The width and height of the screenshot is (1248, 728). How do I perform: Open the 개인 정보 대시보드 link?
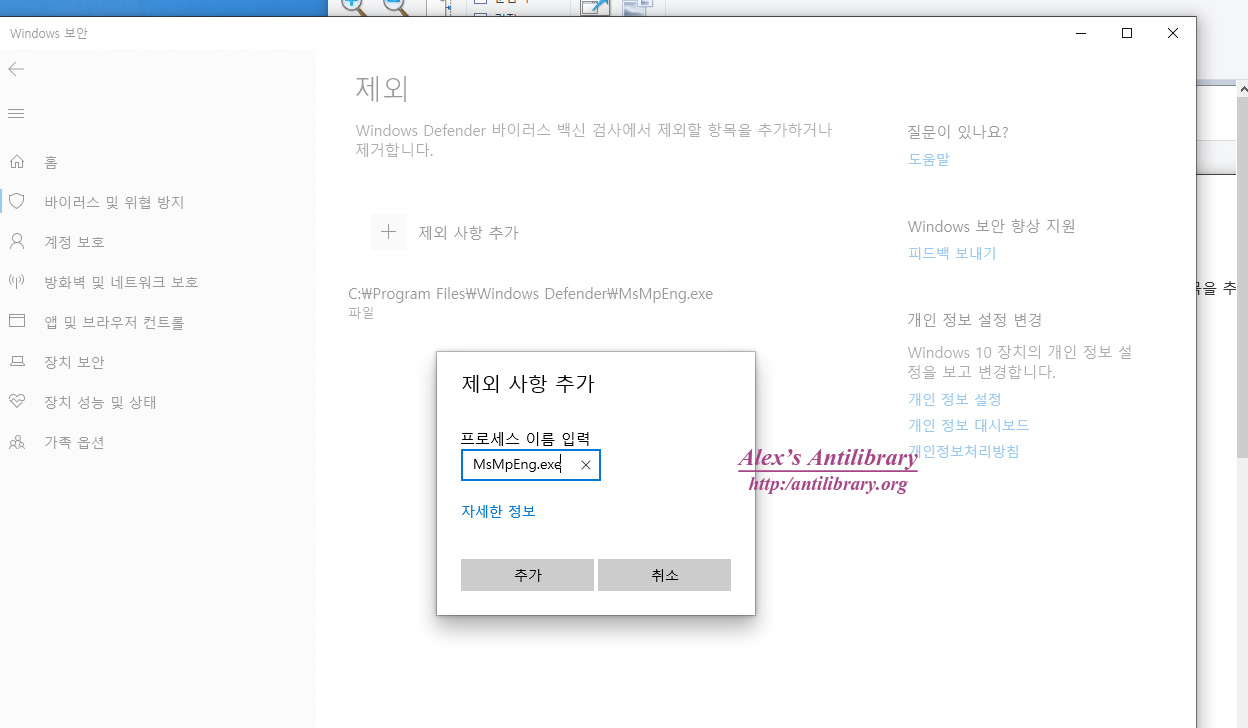pyautogui.click(x=968, y=425)
